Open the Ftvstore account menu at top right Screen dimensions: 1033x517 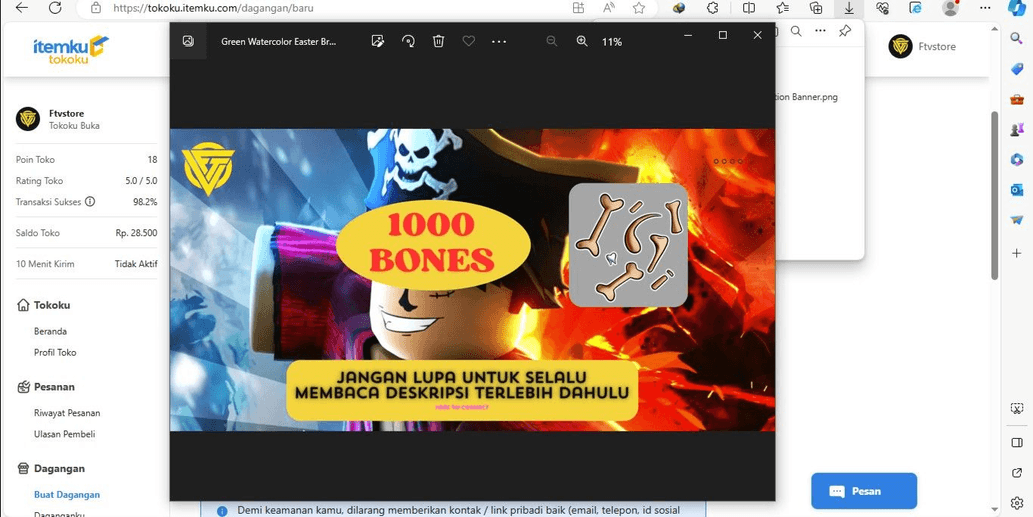click(x=922, y=47)
